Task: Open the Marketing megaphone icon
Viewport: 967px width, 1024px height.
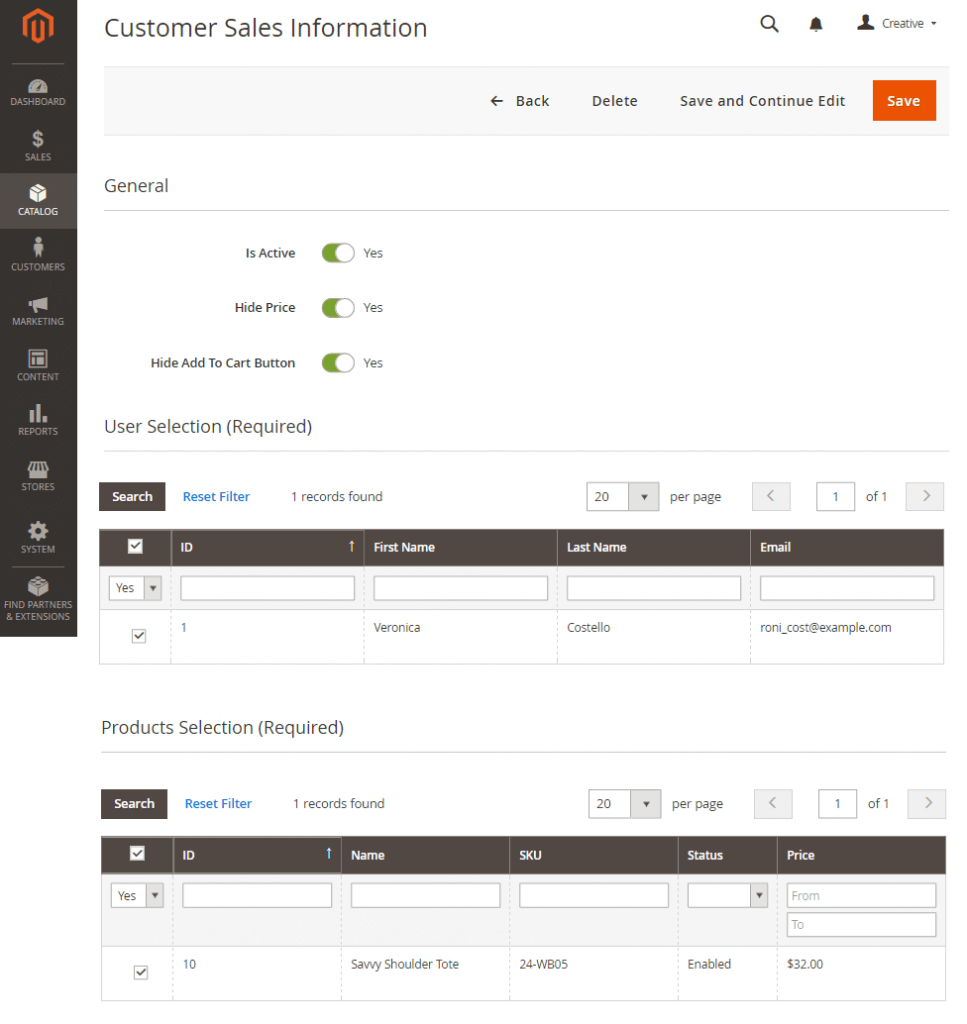Action: (38, 311)
